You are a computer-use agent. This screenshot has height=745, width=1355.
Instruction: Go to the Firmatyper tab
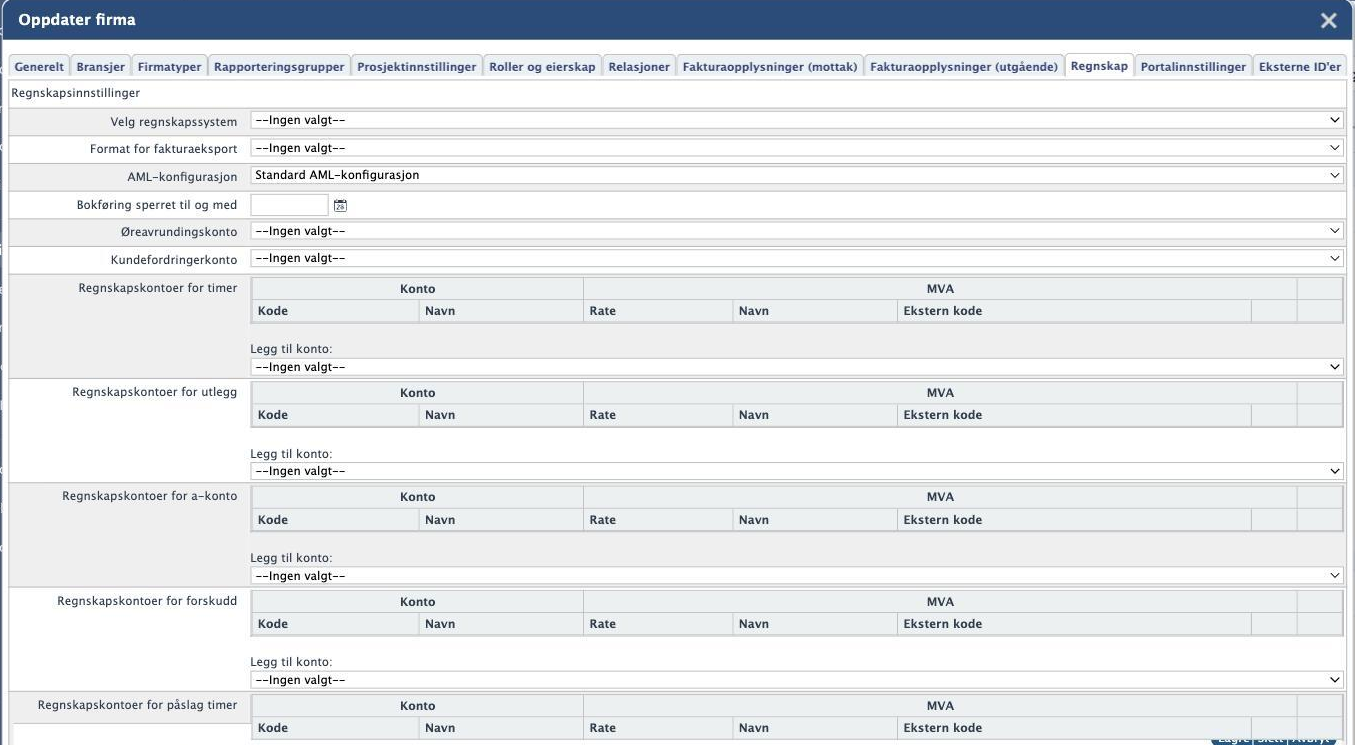[170, 66]
